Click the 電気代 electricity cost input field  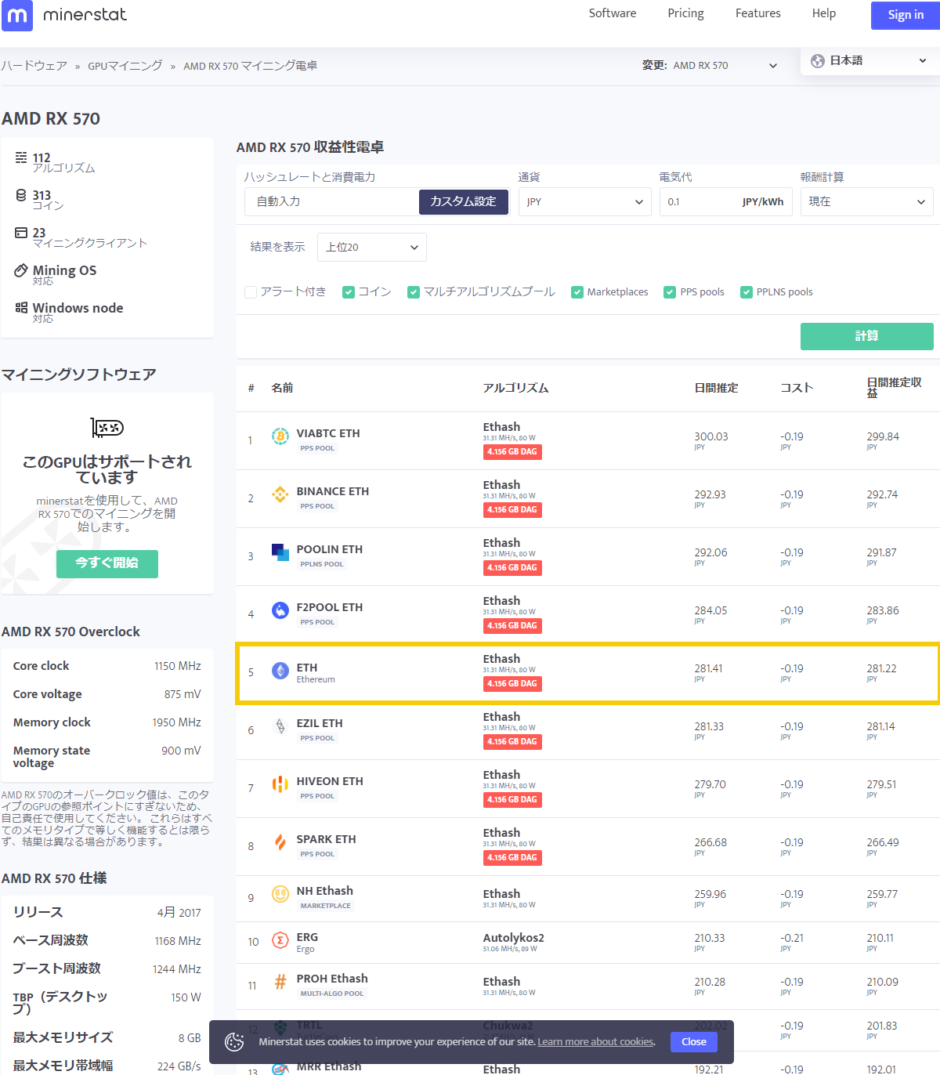[x=698, y=202]
